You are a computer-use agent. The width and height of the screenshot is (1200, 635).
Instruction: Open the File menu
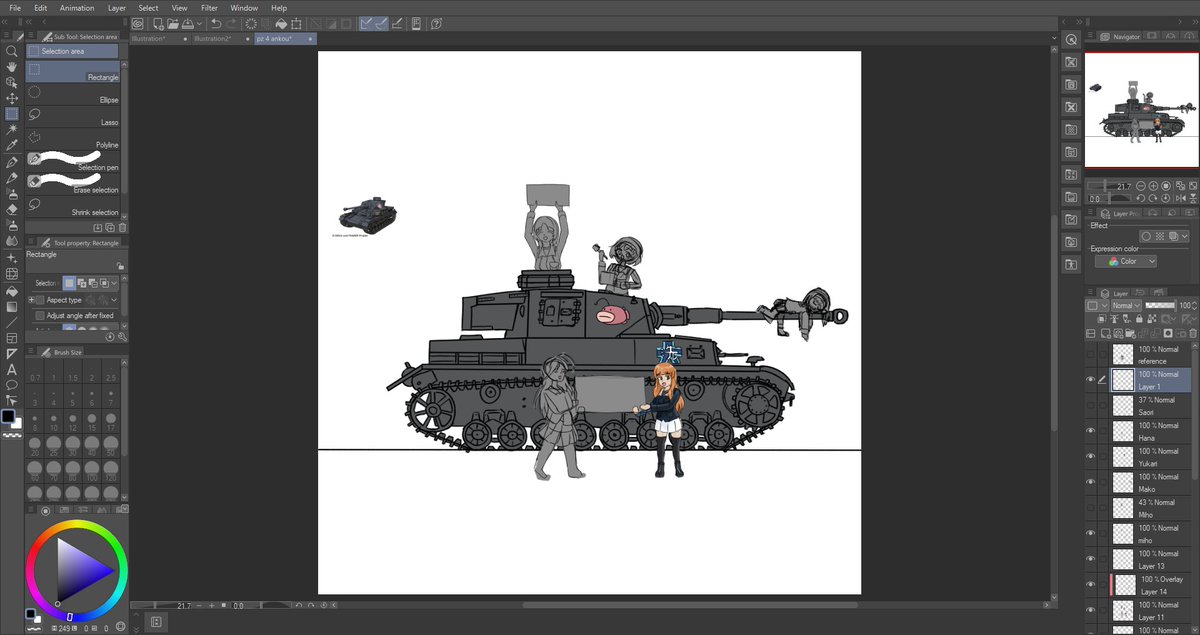[x=15, y=7]
